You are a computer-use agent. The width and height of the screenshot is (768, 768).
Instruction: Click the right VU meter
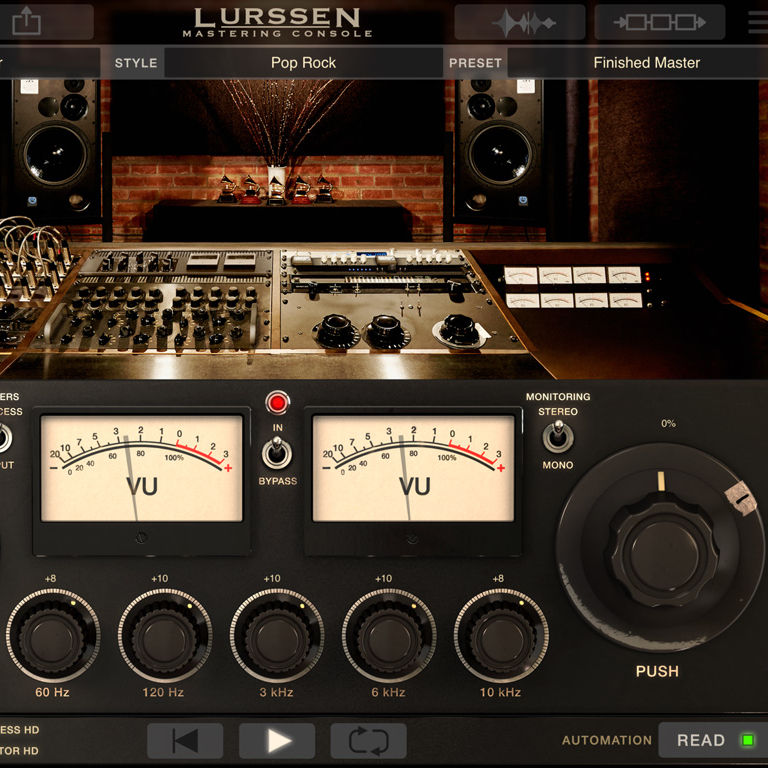click(413, 469)
